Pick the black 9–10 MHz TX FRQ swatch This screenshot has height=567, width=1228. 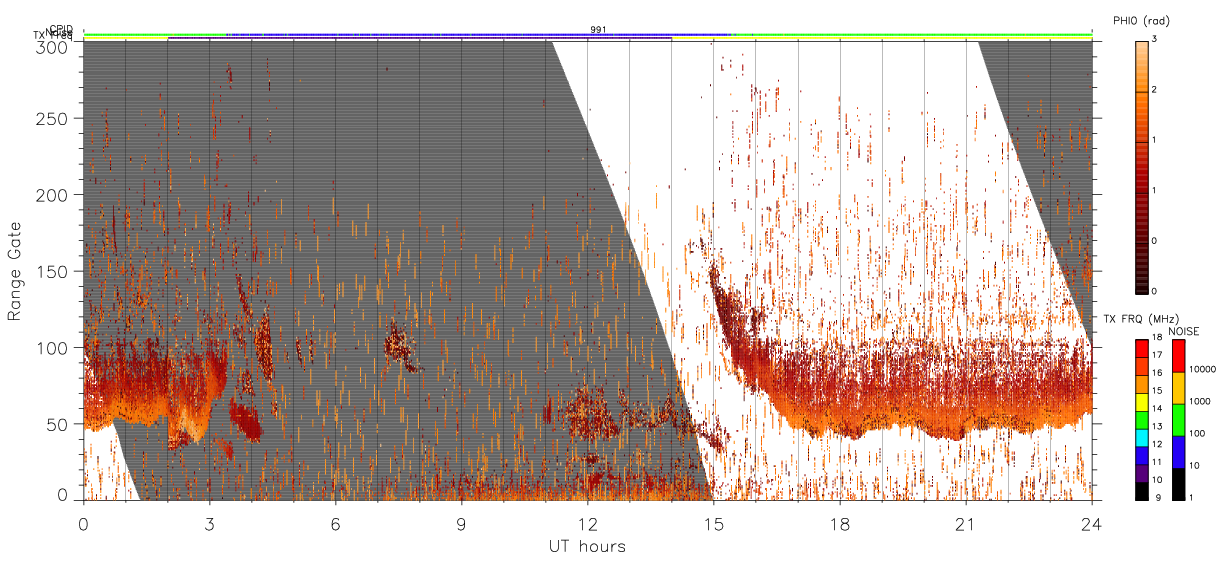coord(1142,490)
